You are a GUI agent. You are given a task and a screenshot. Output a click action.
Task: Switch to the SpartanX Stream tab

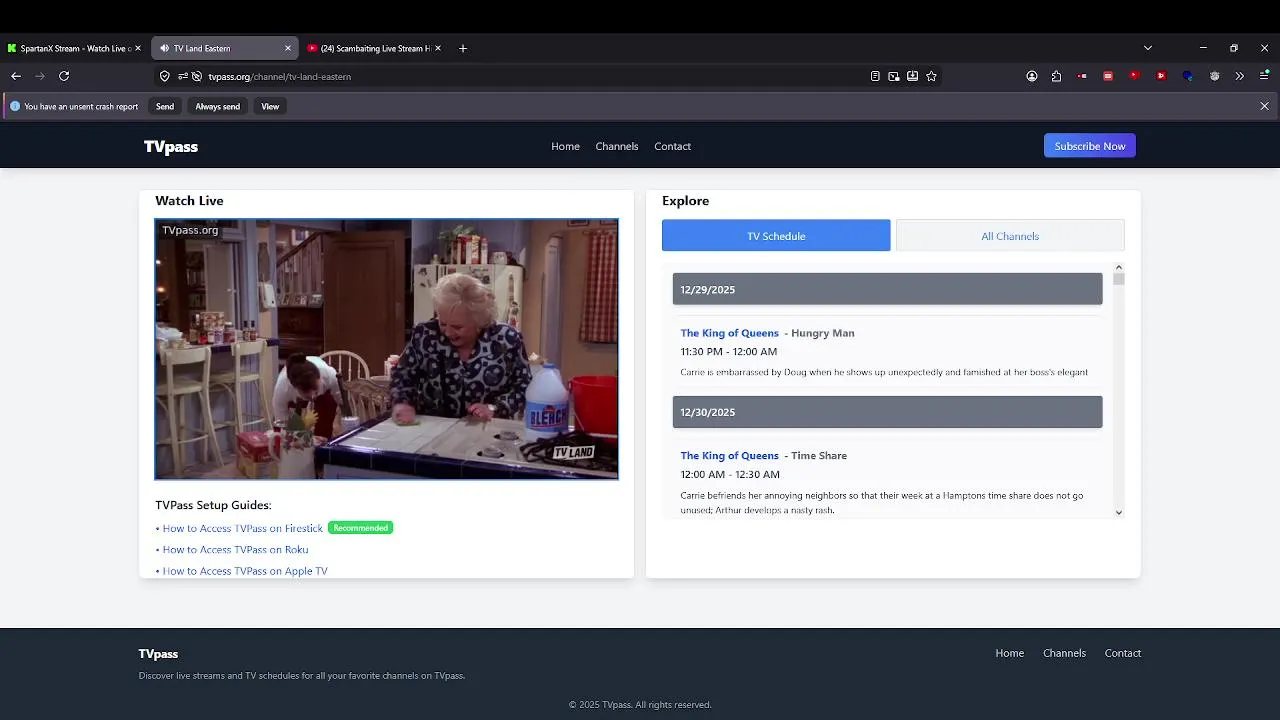click(x=75, y=48)
